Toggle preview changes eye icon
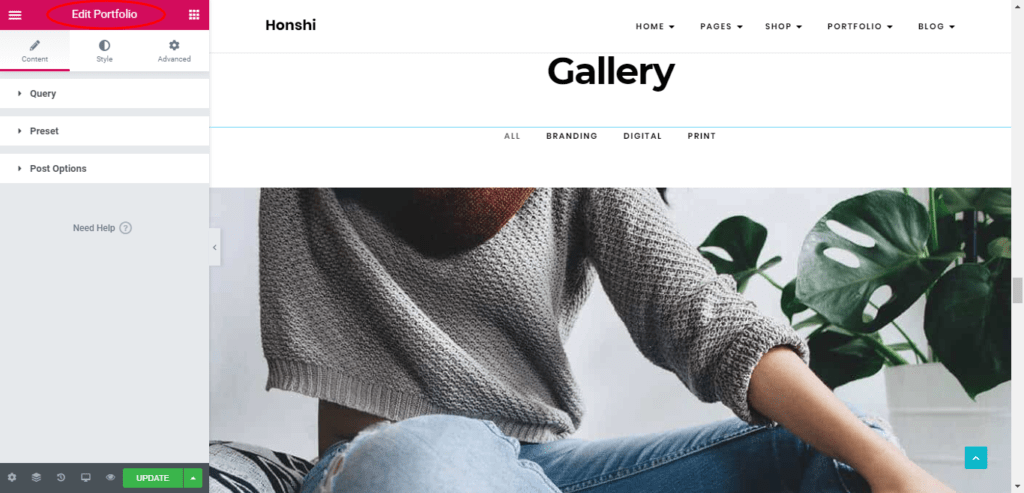The height and width of the screenshot is (493, 1024). (x=110, y=477)
